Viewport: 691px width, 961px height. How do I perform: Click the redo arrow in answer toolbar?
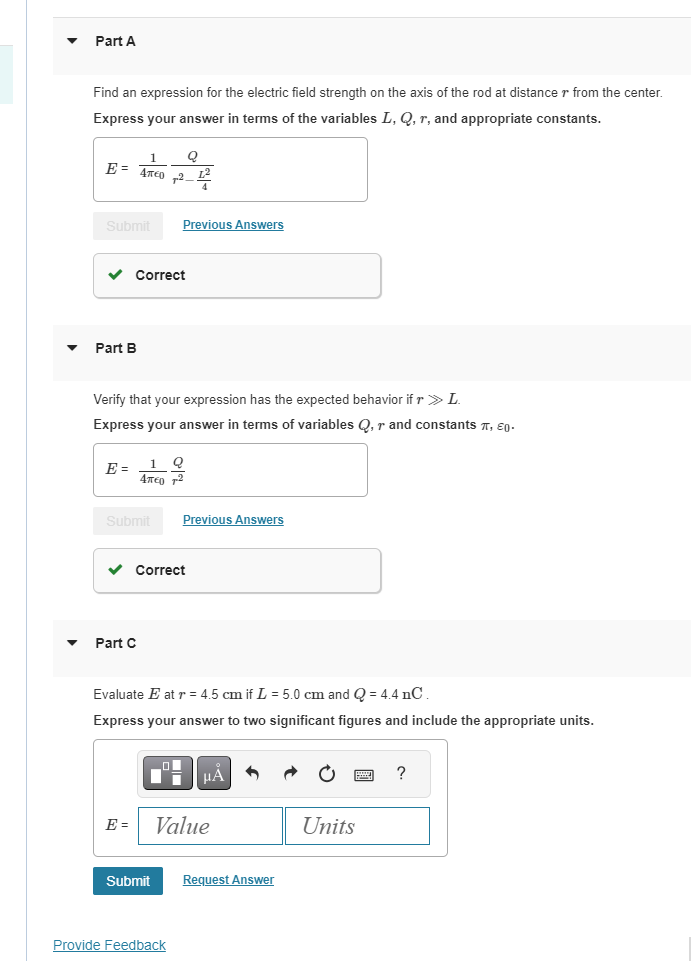pos(289,772)
